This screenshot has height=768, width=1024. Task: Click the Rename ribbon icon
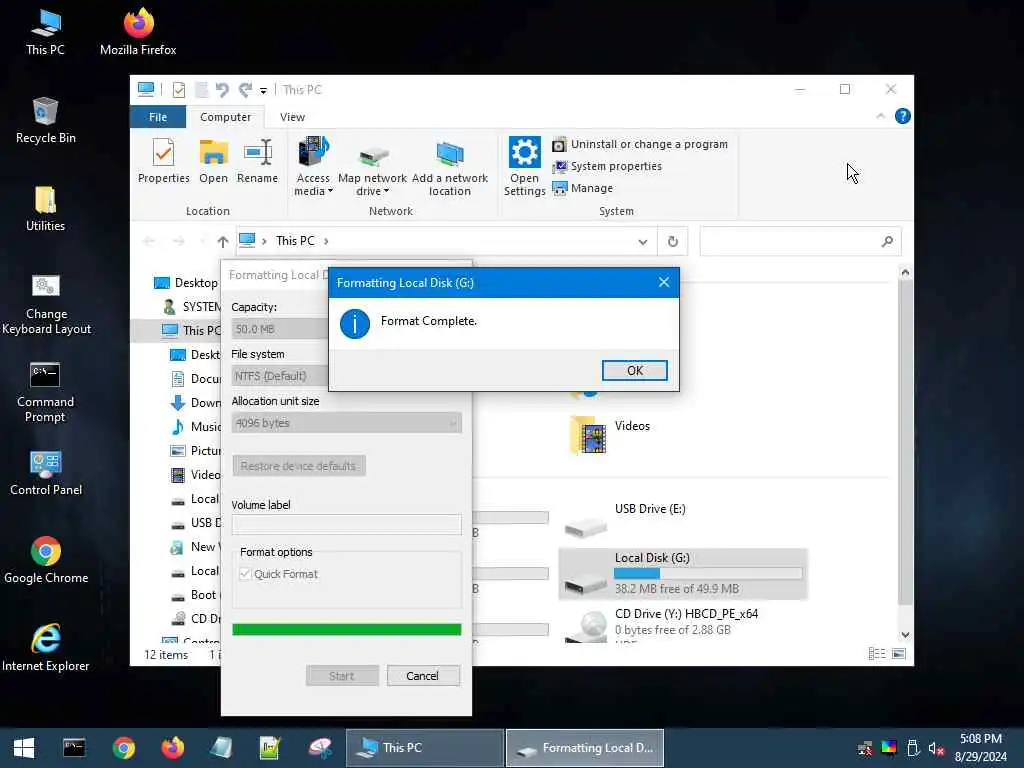coord(257,161)
